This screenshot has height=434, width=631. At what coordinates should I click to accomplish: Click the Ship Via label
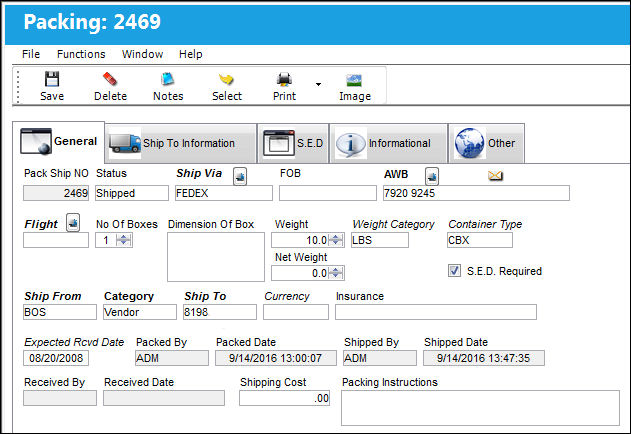(x=199, y=173)
